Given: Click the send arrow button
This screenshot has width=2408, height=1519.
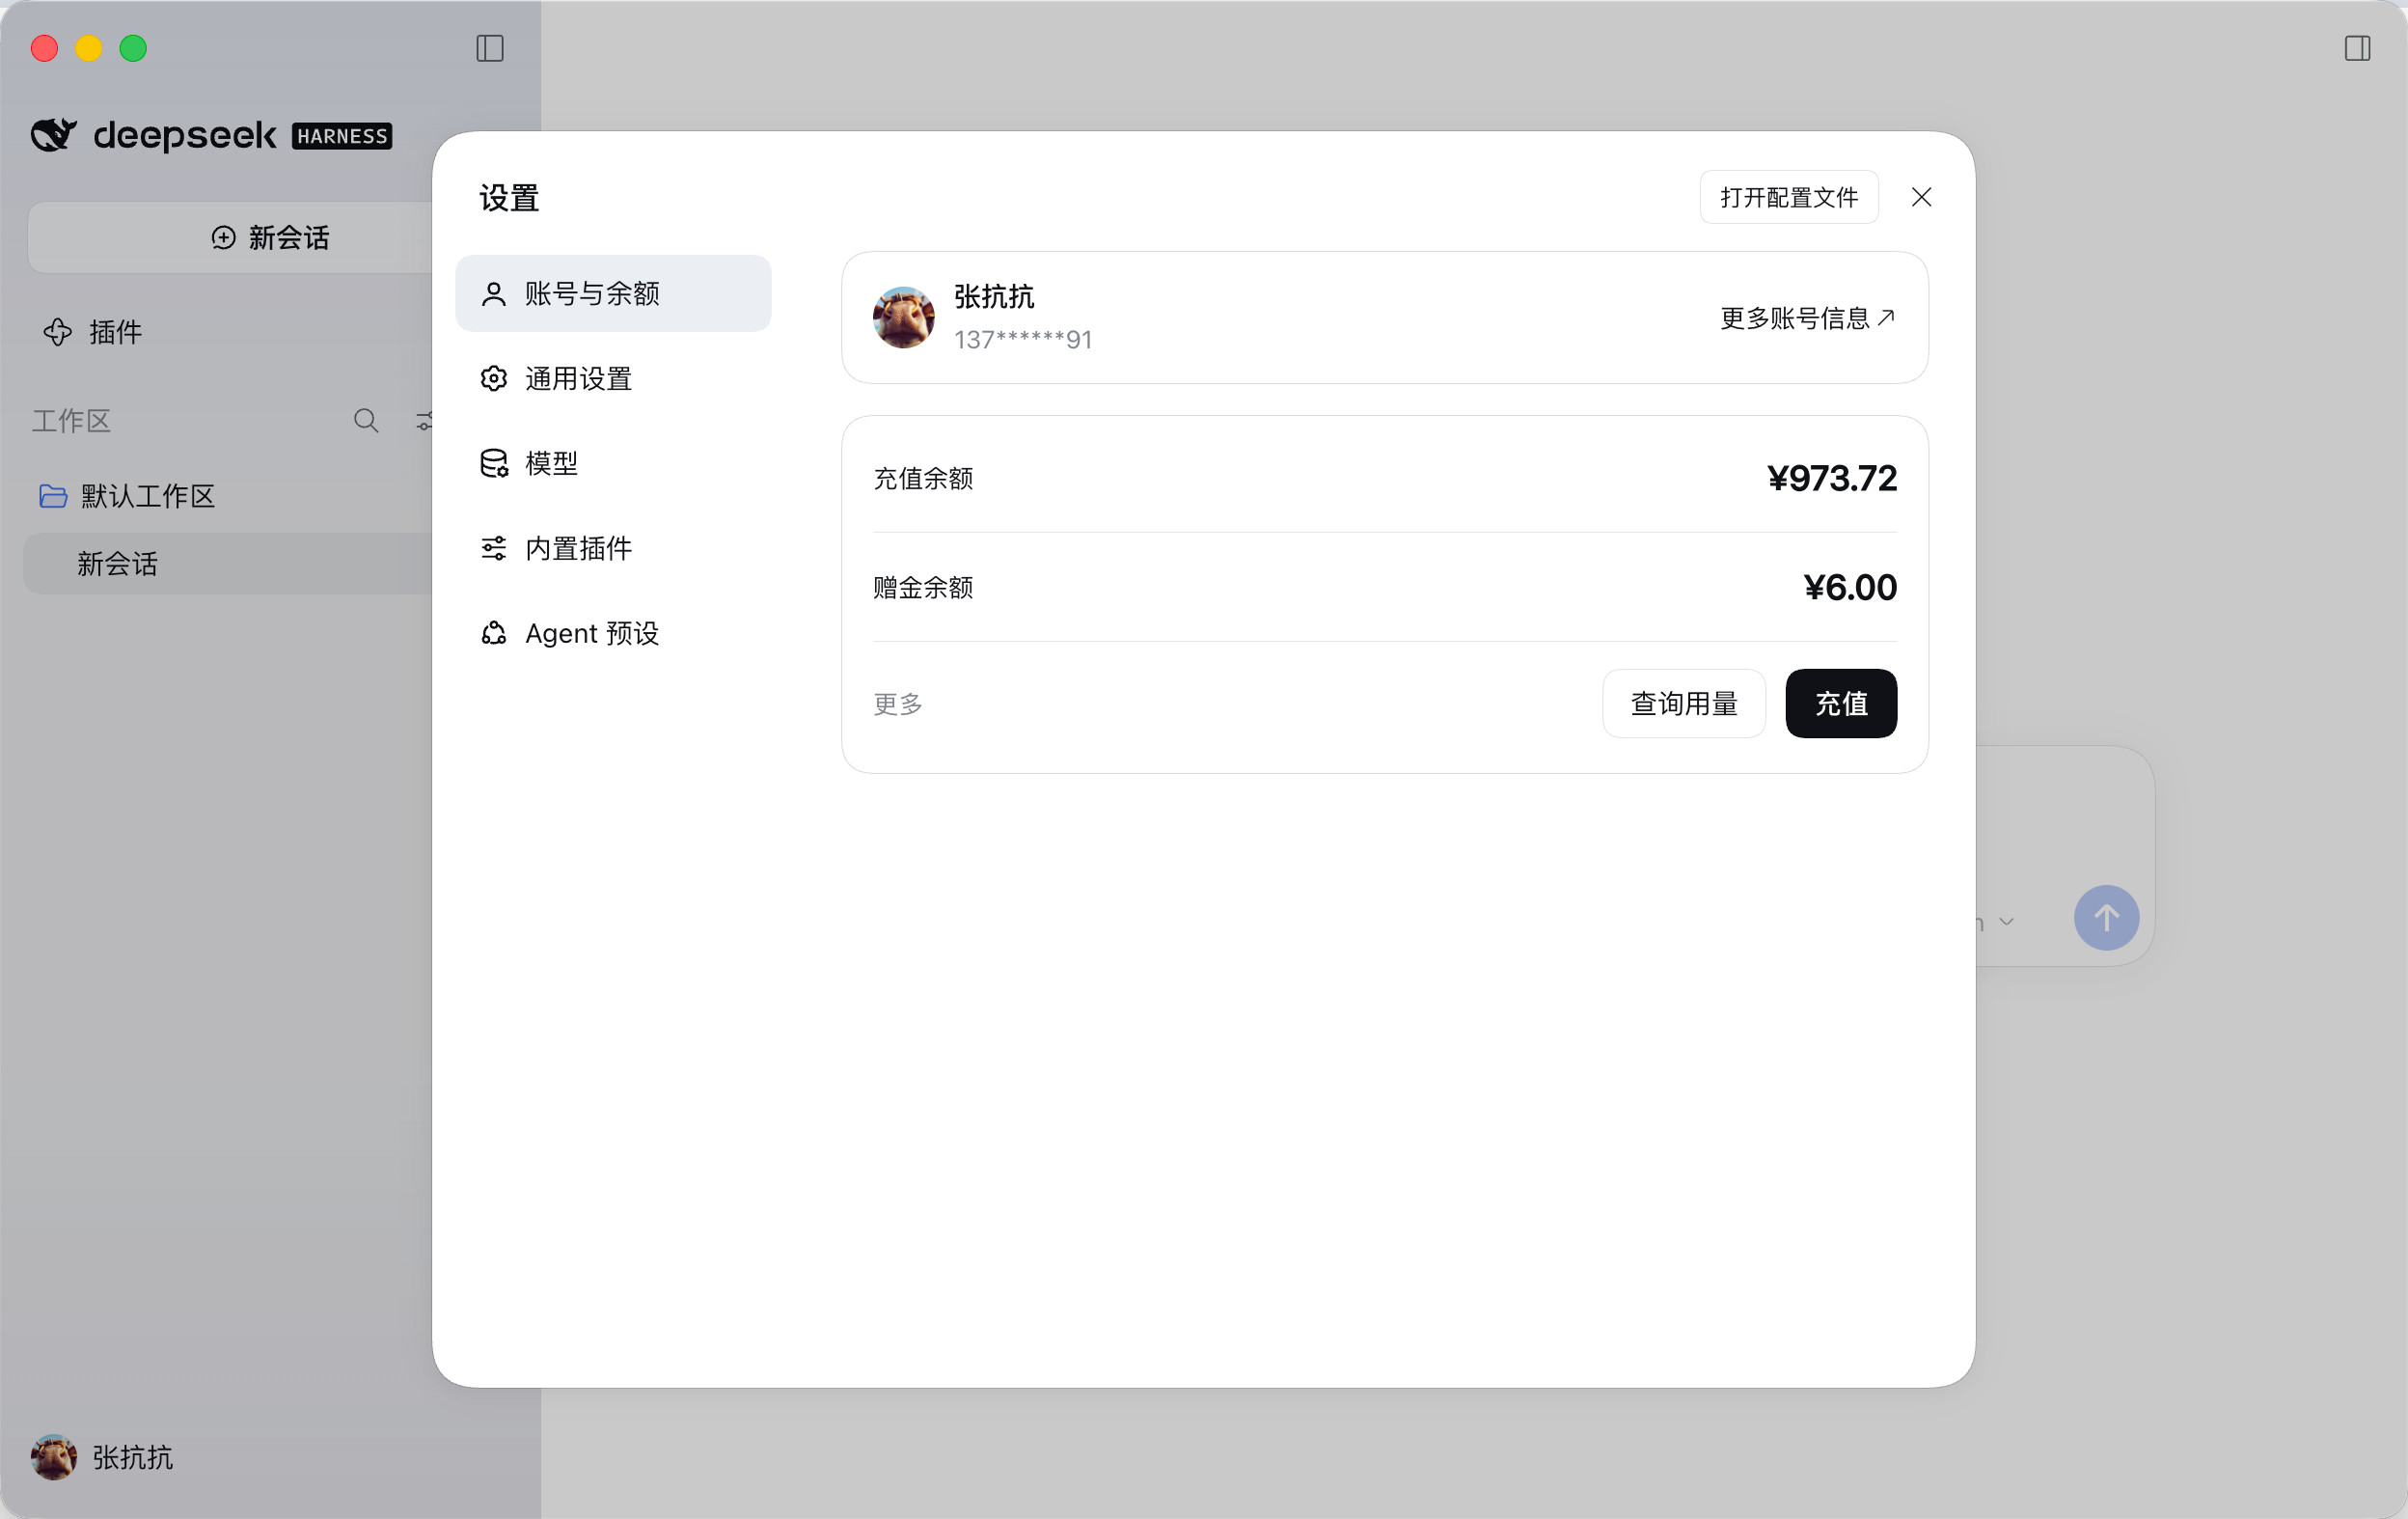Looking at the screenshot, I should [x=2106, y=917].
